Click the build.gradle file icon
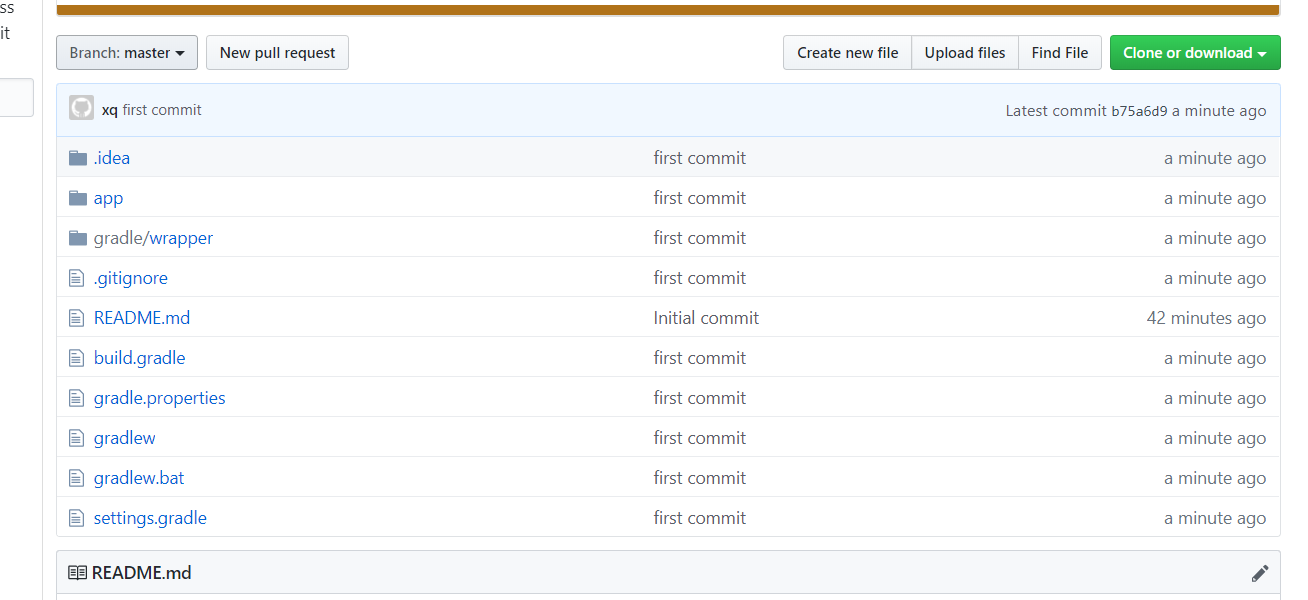The width and height of the screenshot is (1308, 600). pos(77,358)
